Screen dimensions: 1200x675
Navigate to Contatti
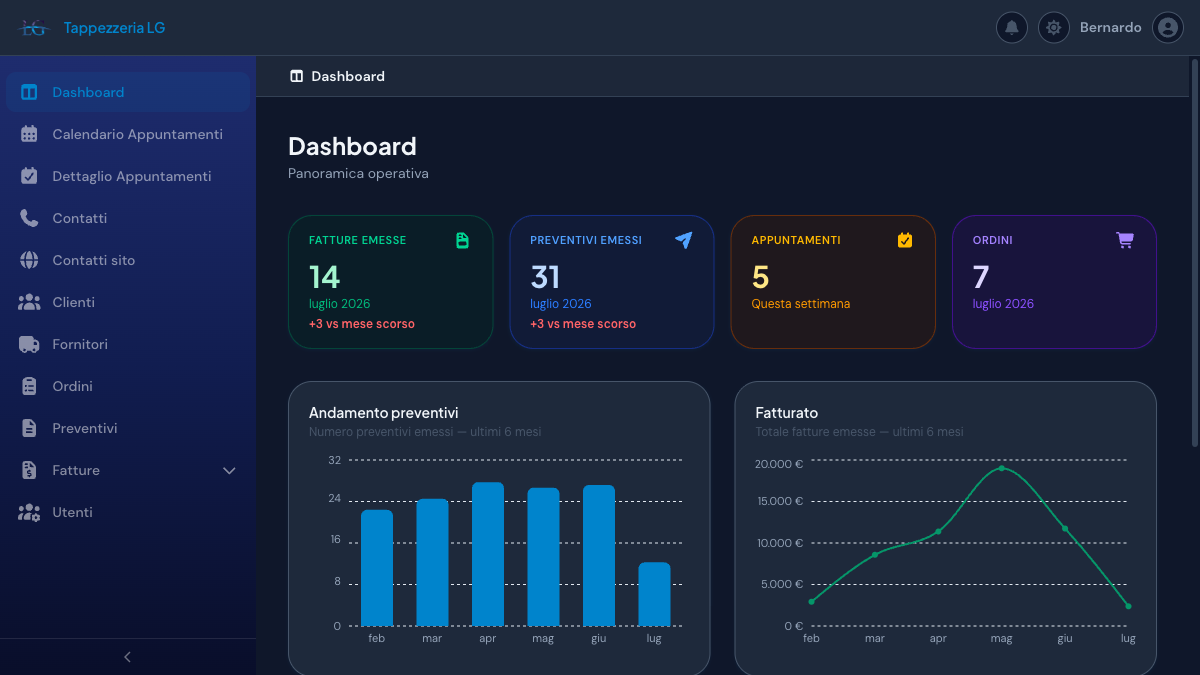click(128, 218)
